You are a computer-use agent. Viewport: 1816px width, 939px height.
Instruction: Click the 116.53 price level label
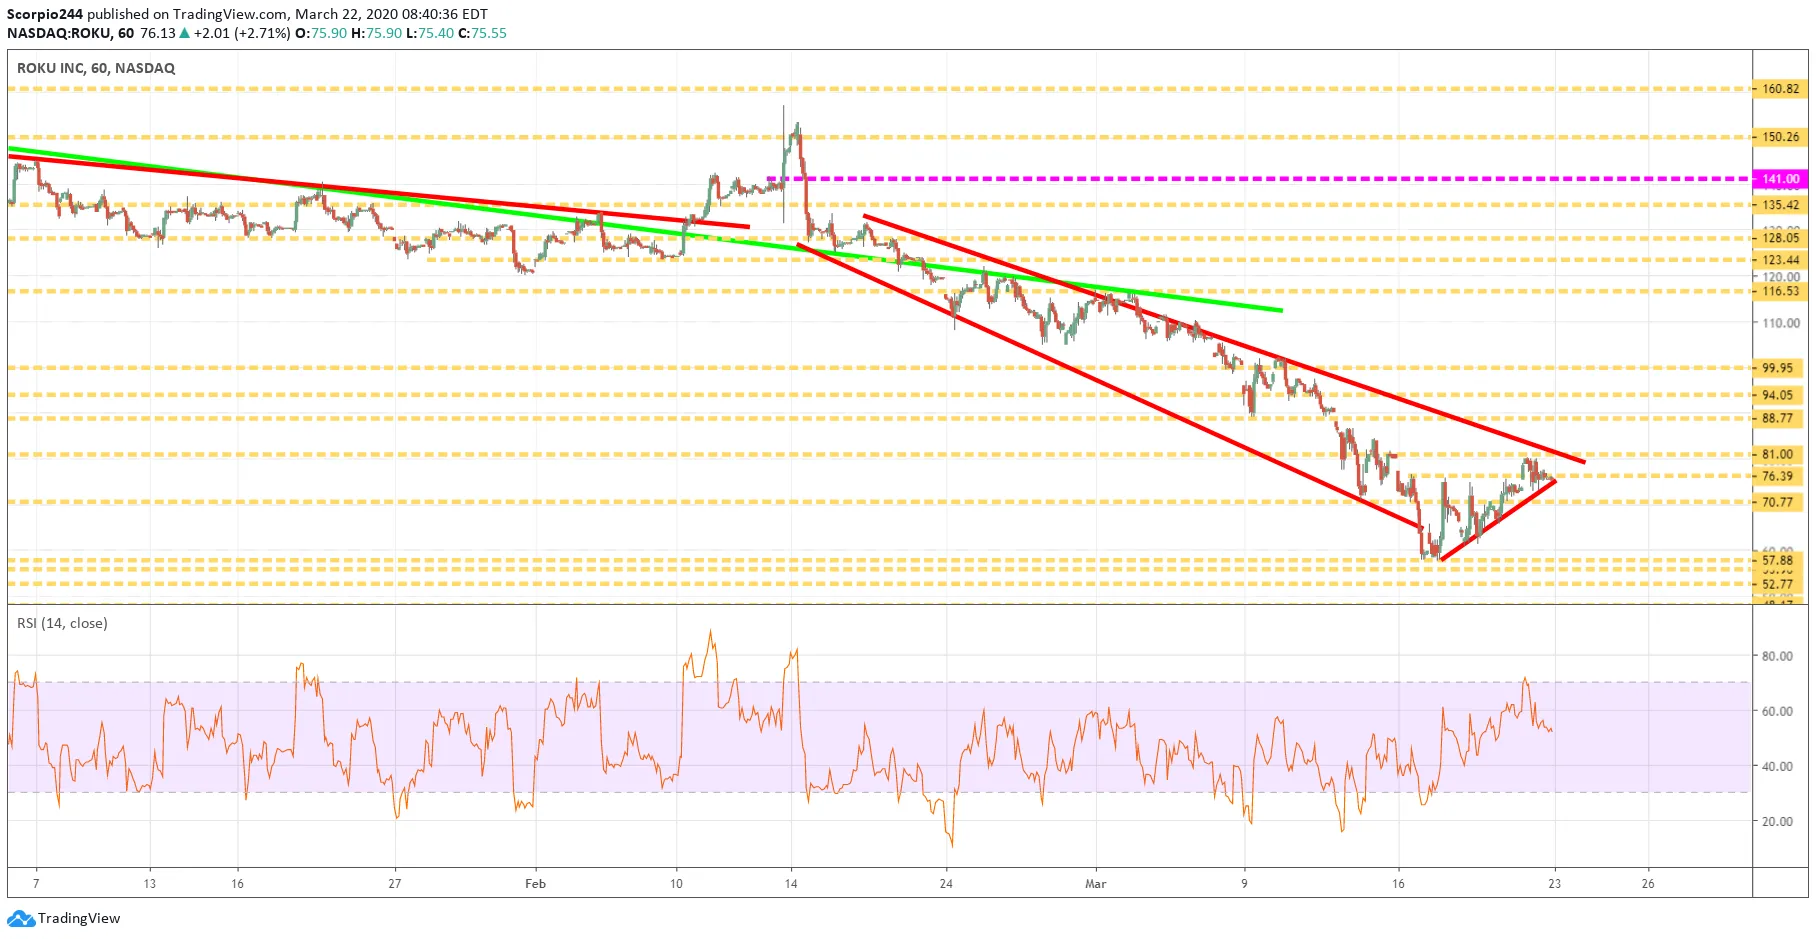(1780, 292)
